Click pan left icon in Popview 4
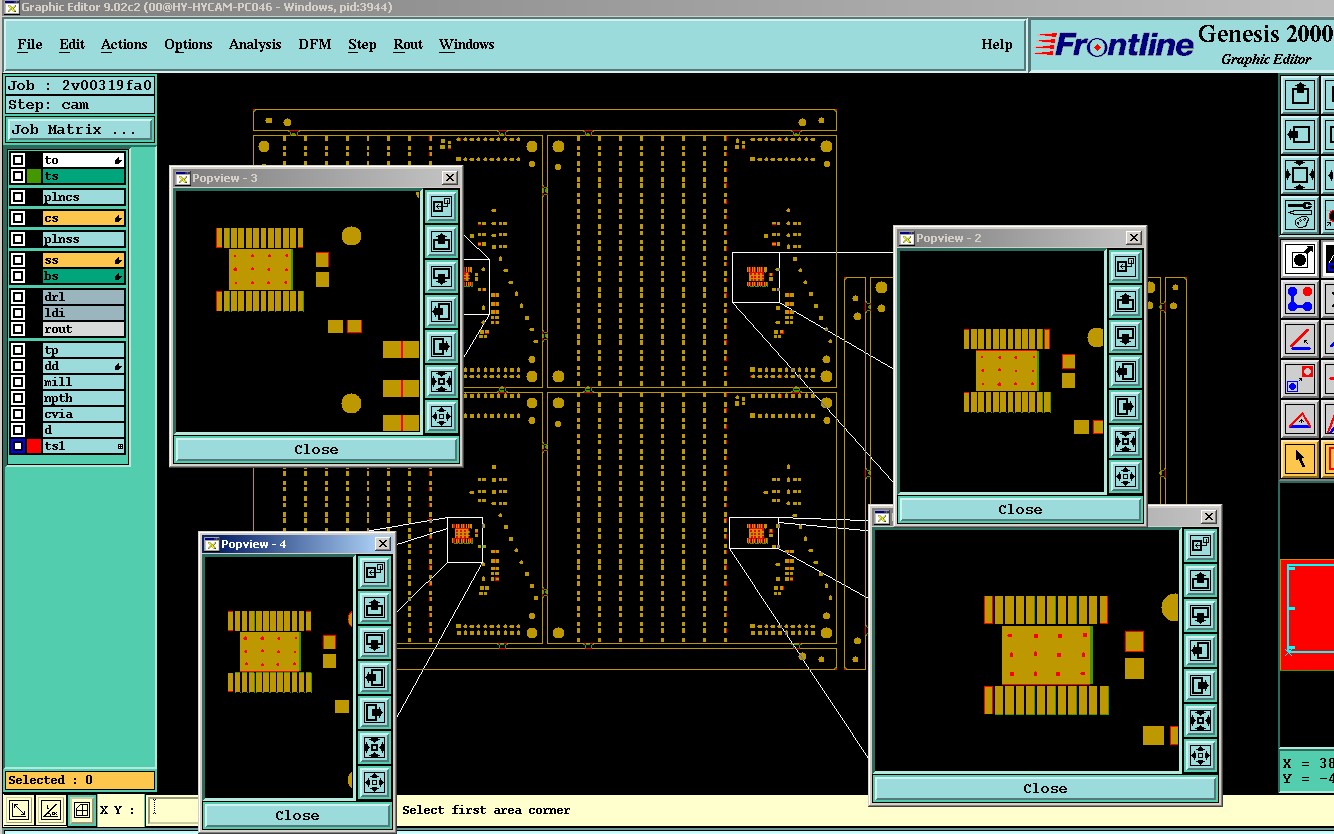 (x=374, y=677)
